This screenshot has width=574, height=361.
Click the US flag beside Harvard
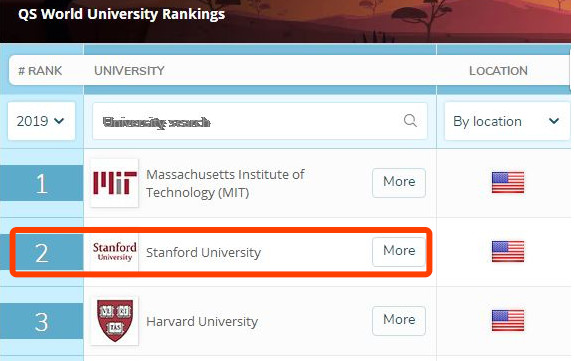[x=508, y=320]
